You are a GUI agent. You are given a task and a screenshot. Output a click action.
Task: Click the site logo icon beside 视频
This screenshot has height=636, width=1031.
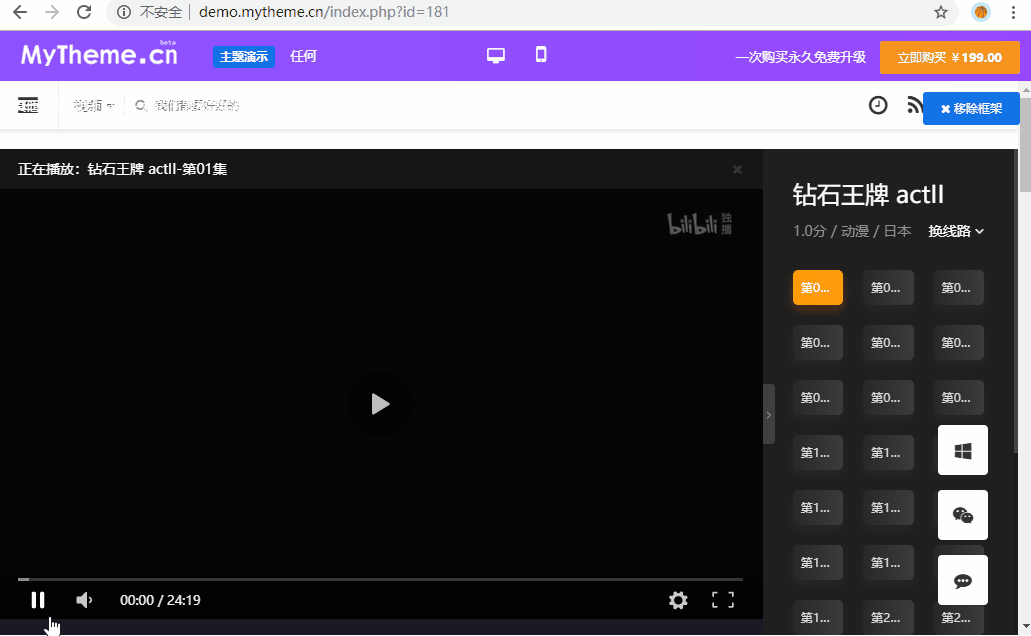(28, 105)
